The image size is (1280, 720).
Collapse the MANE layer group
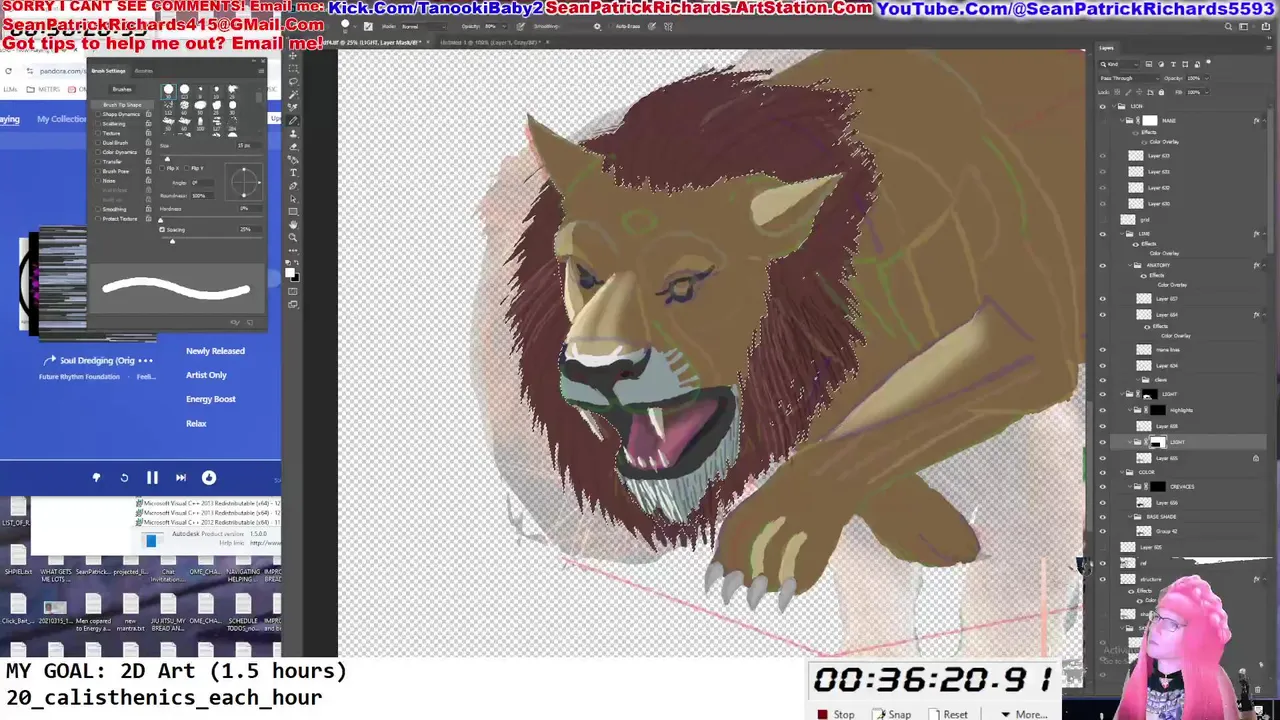(1122, 121)
